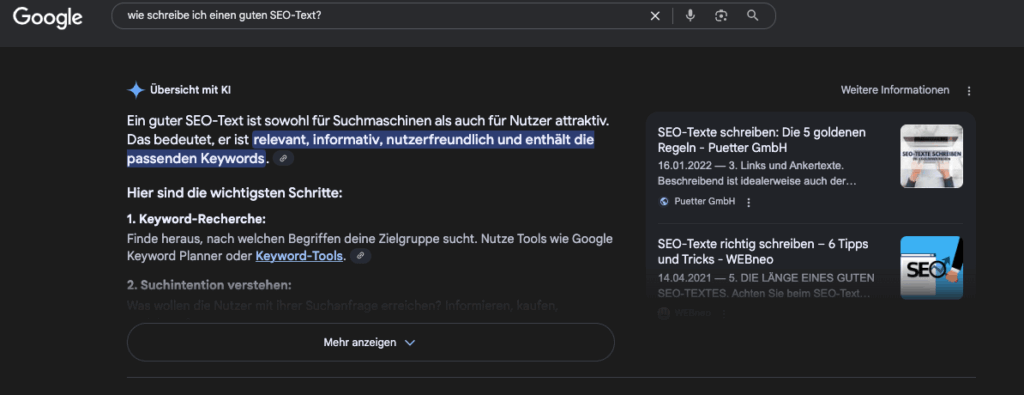Open the Puetter GmbH article thumbnail

(931, 156)
